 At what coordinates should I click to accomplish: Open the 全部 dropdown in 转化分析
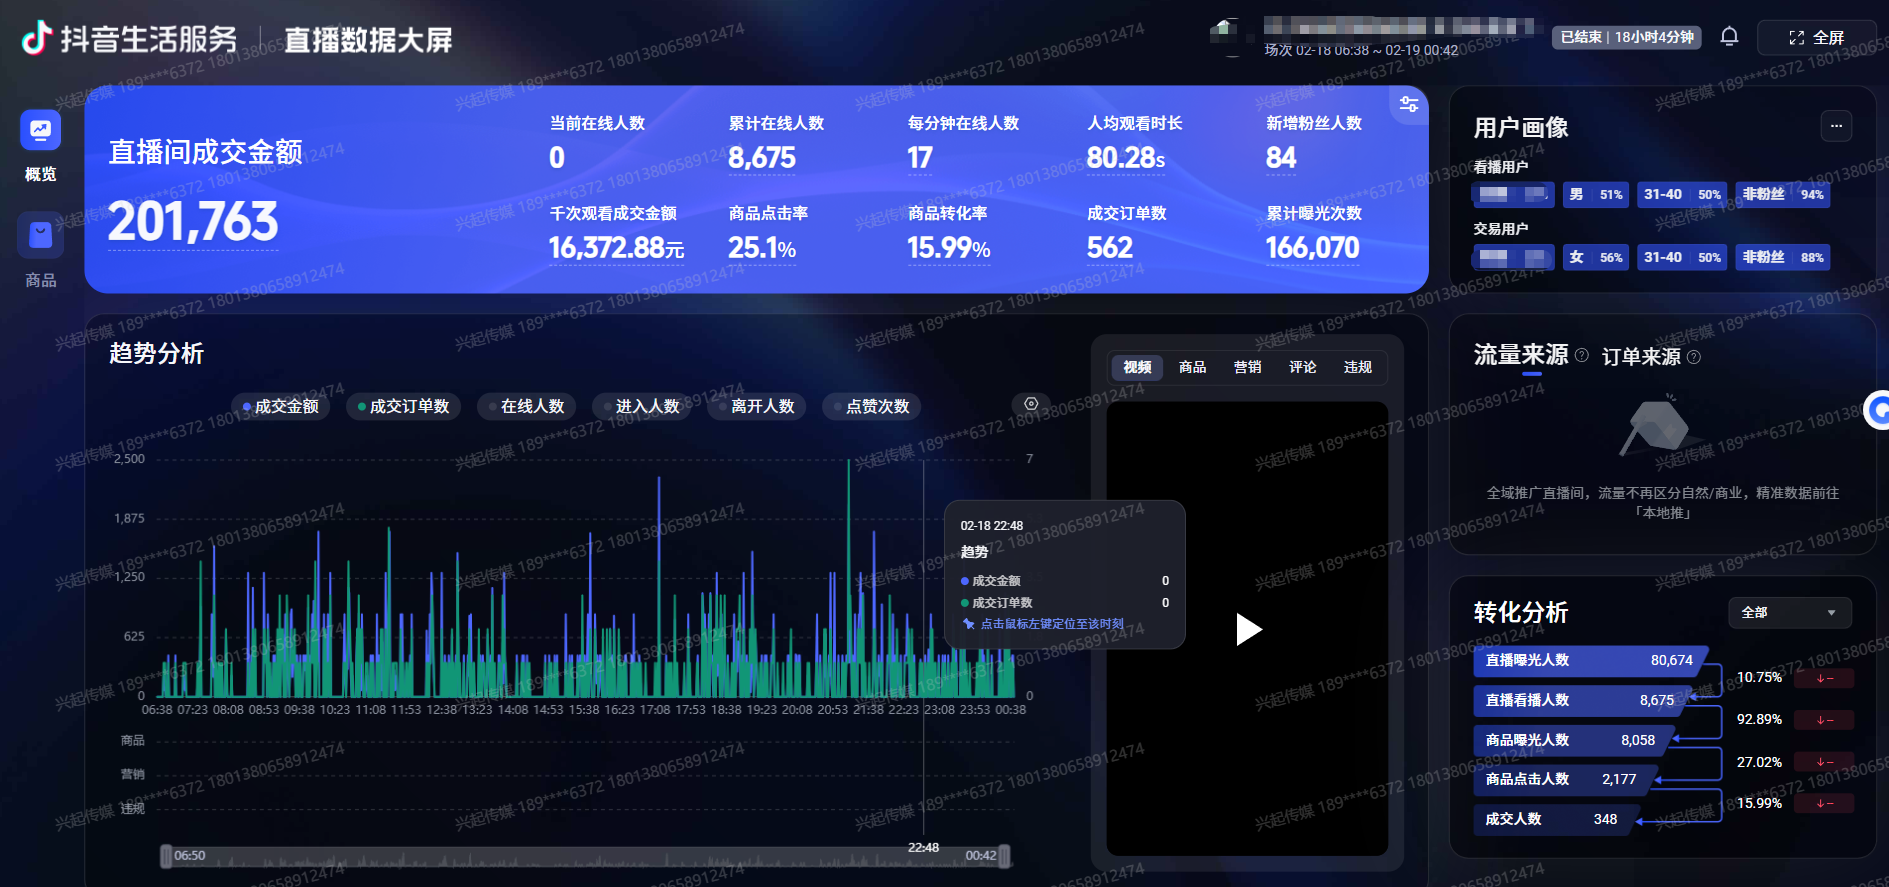click(1790, 612)
